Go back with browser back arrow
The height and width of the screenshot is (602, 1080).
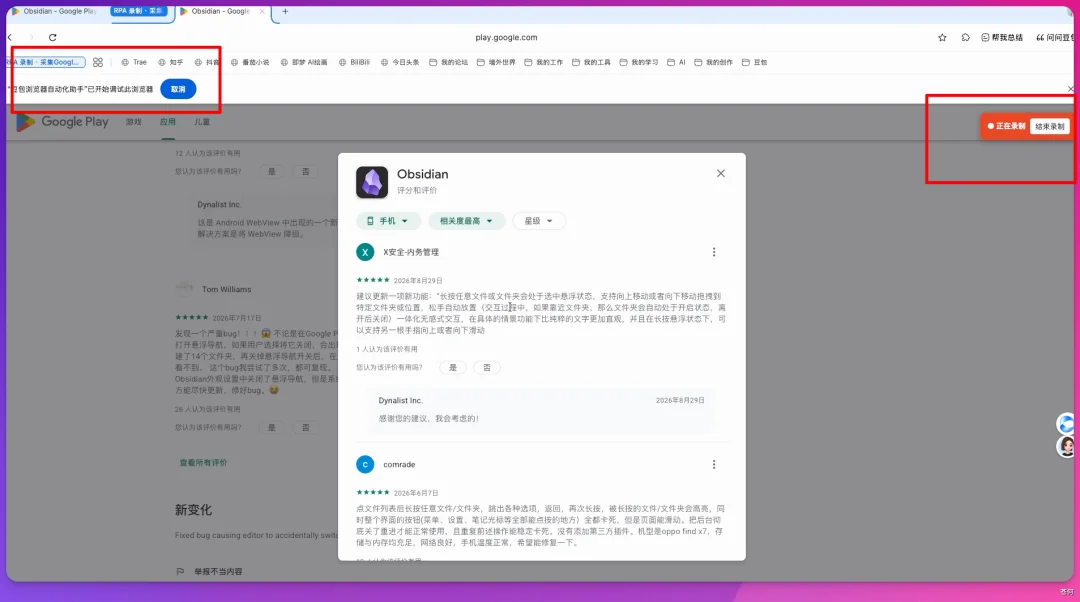10,37
